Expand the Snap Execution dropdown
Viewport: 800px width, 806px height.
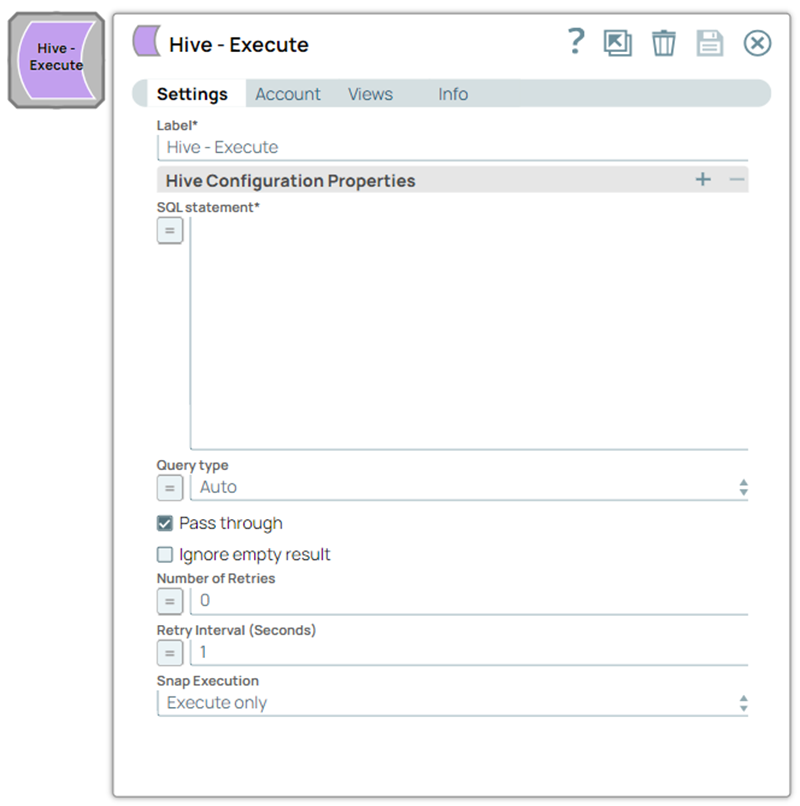452,703
